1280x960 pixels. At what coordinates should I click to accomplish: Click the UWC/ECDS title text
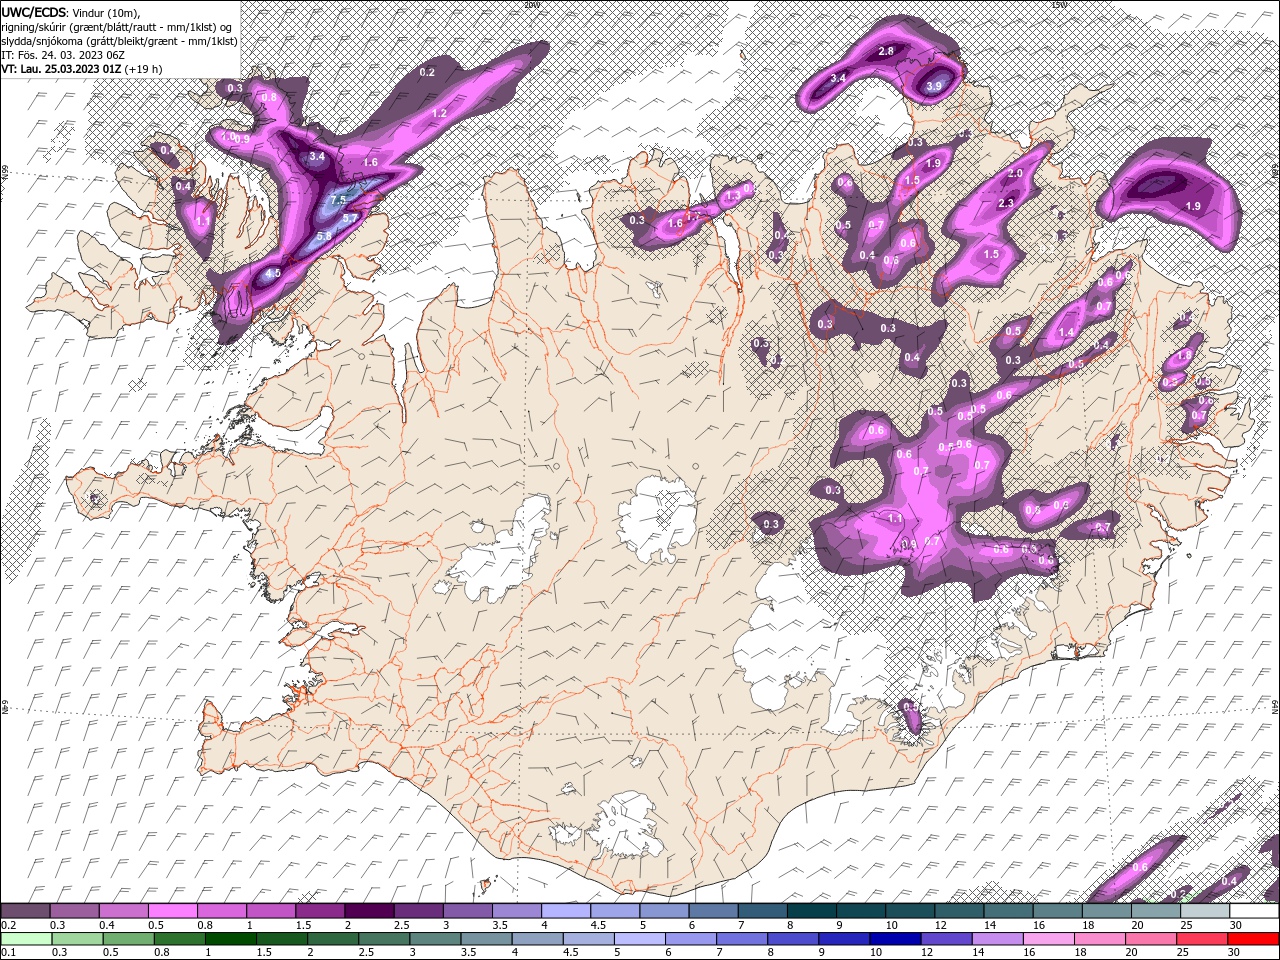point(35,11)
